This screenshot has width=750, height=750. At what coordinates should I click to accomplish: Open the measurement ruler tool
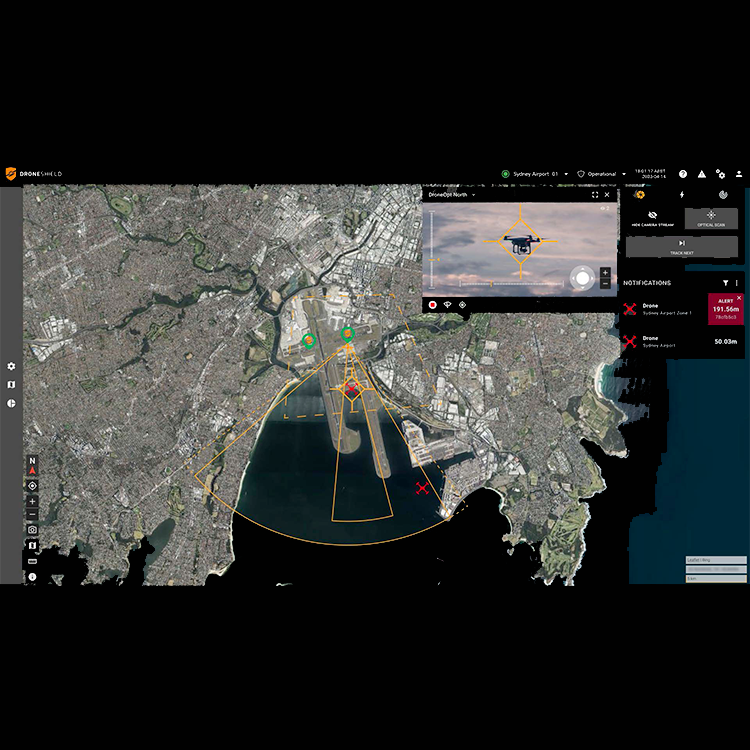click(33, 561)
